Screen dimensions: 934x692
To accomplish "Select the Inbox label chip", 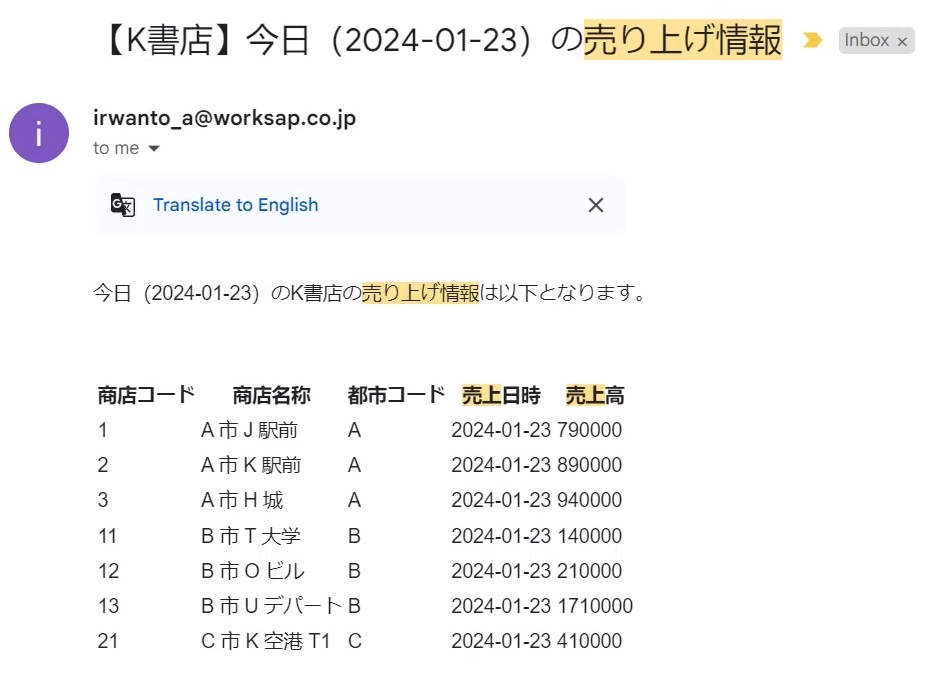I will [869, 40].
